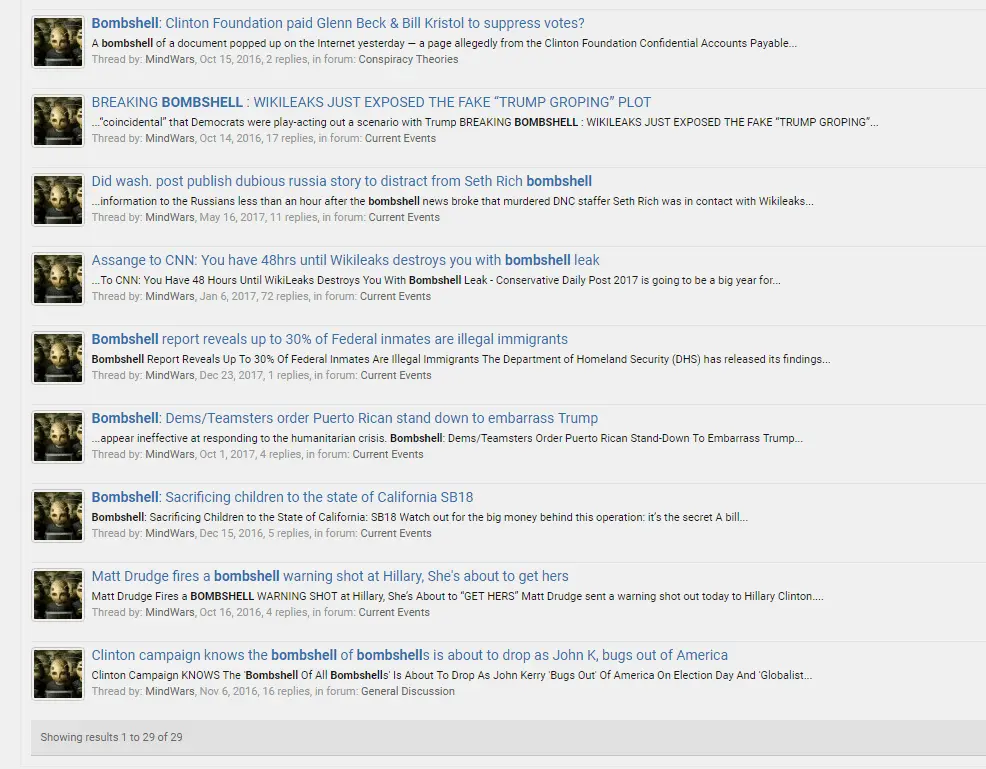Select snippet 'appear ineffective at responding to the humanitarian crisis'
Viewport: 986px width, 769px height.
[447, 438]
